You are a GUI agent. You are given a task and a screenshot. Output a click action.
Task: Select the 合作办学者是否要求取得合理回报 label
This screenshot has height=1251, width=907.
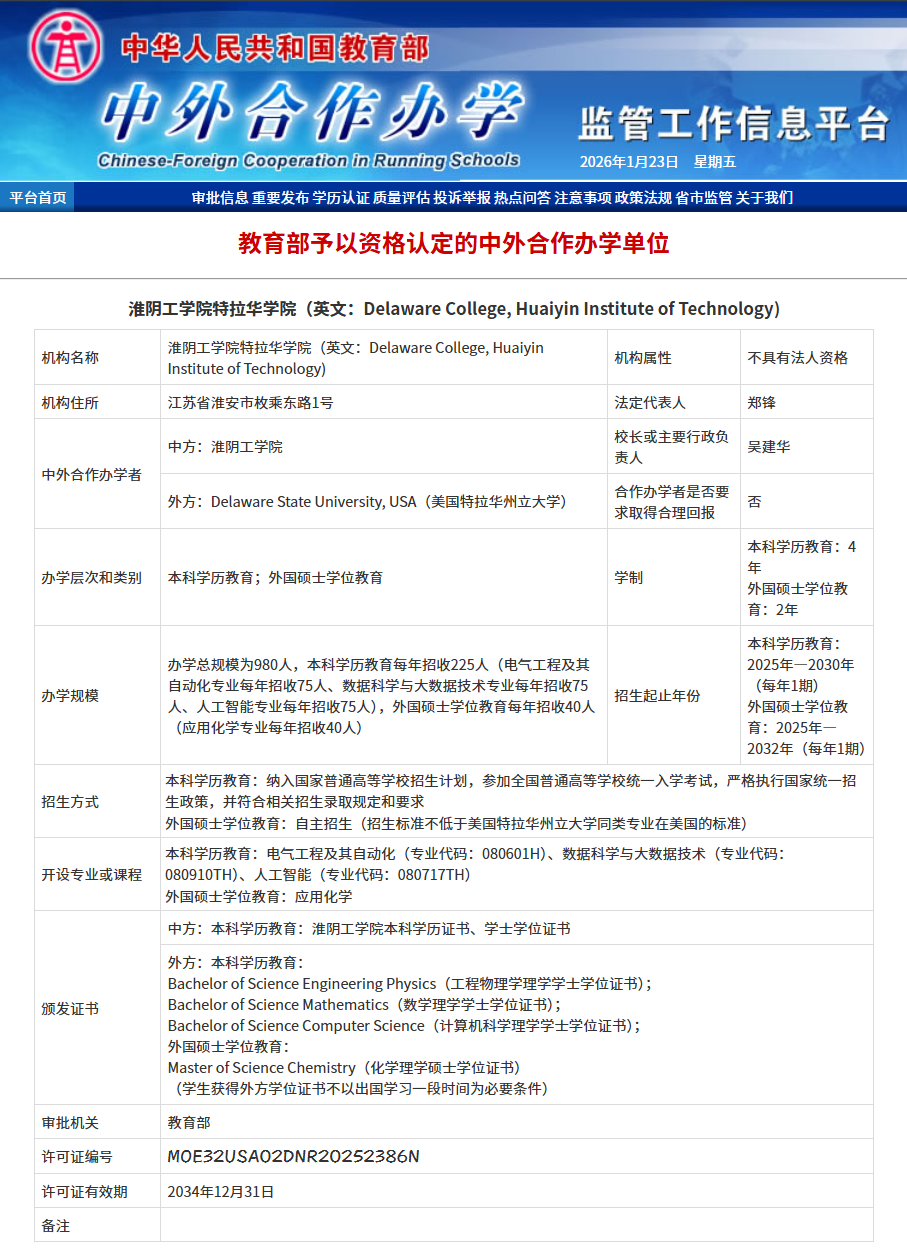coord(674,501)
